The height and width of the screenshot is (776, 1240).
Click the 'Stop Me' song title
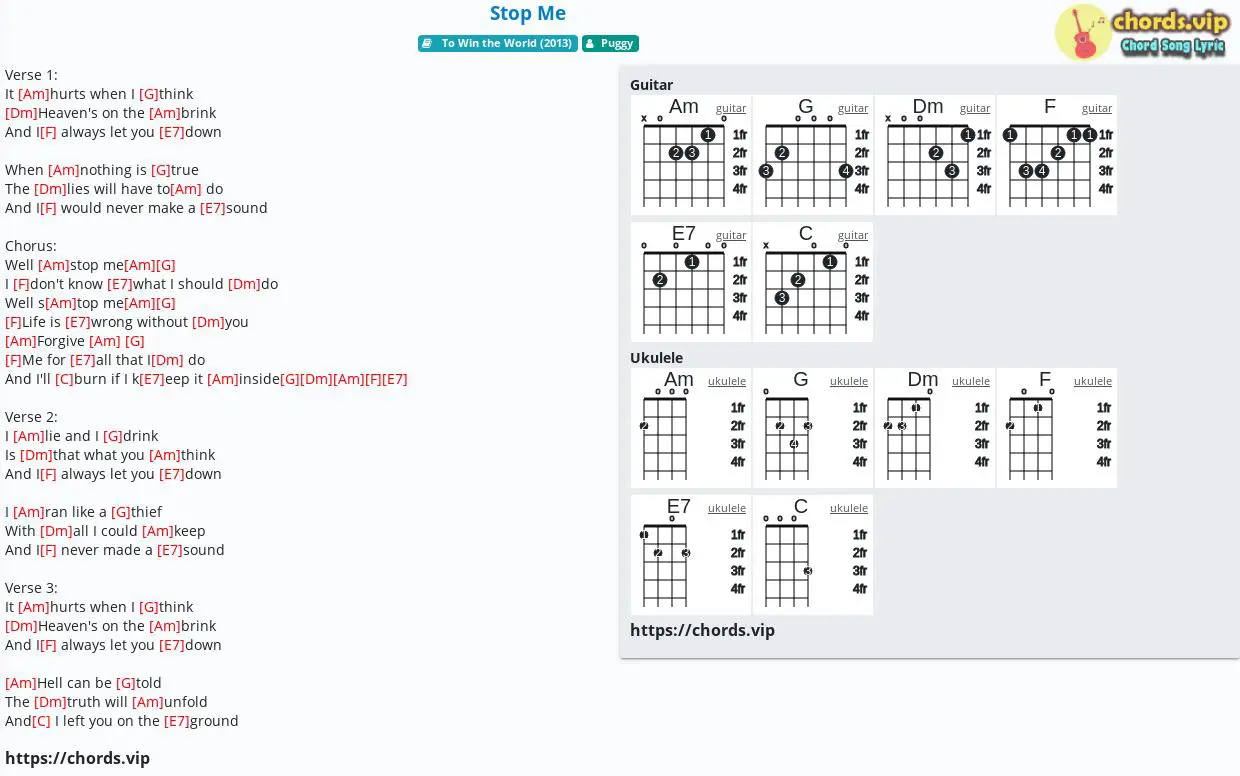tap(528, 13)
